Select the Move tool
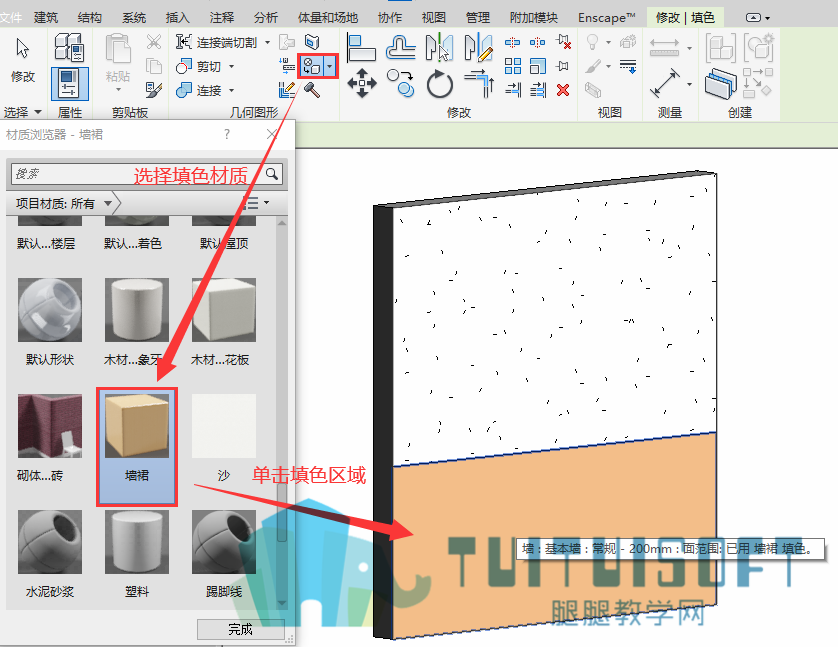This screenshot has height=647, width=838. click(362, 83)
